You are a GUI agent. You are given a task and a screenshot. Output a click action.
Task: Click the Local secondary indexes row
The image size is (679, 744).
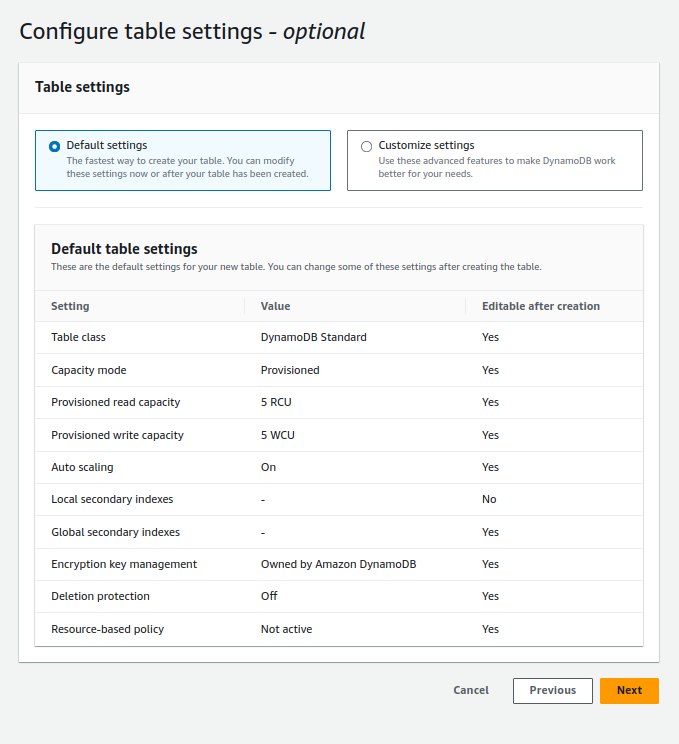tap(339, 500)
